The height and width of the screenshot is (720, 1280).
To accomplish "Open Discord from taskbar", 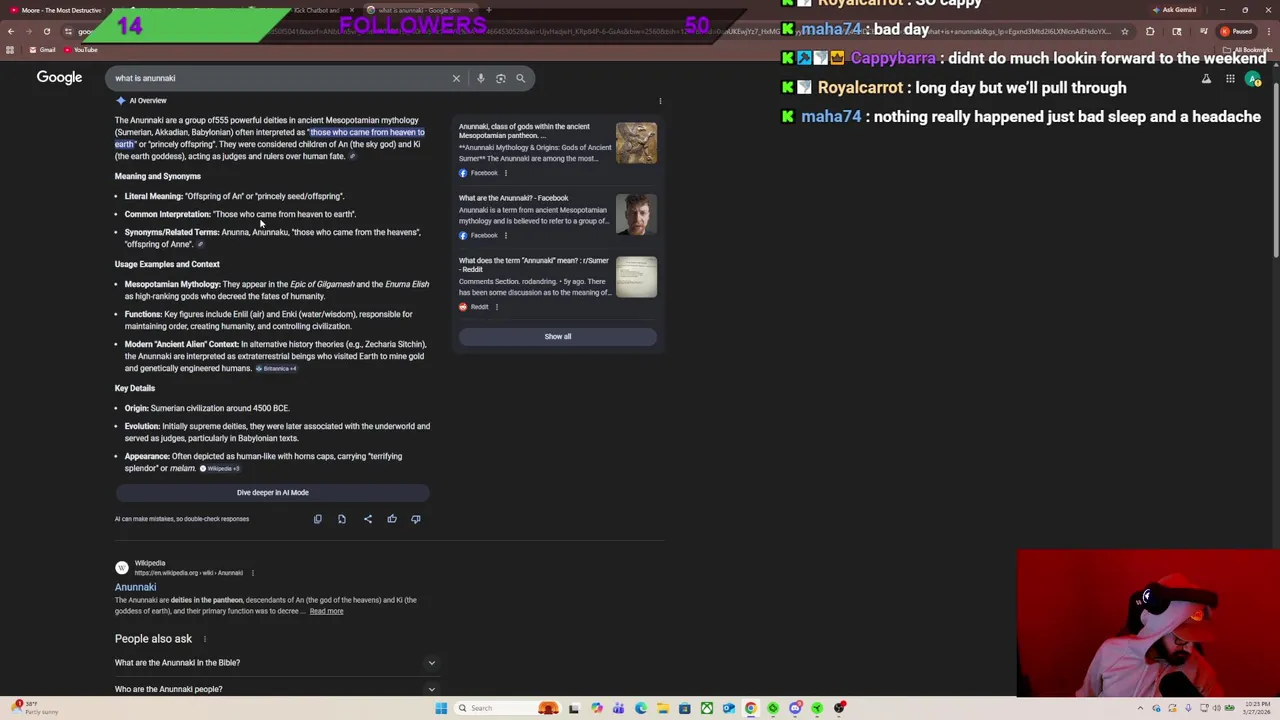I will [794, 708].
